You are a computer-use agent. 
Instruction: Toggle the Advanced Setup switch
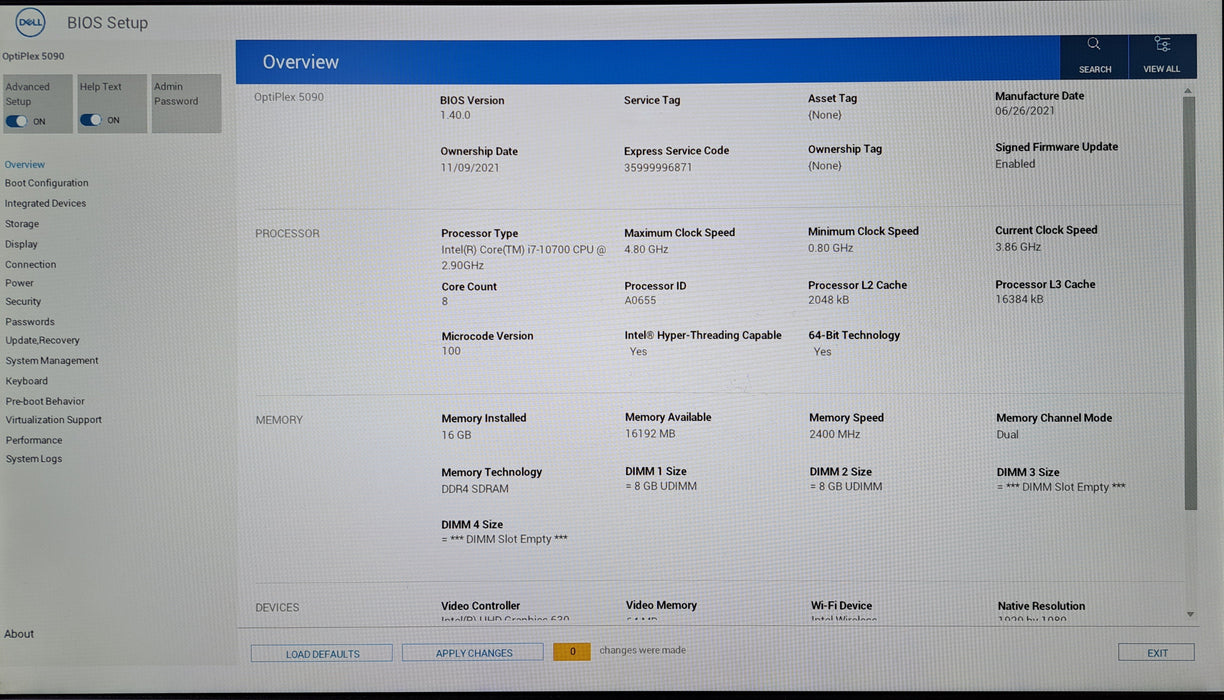(17, 121)
